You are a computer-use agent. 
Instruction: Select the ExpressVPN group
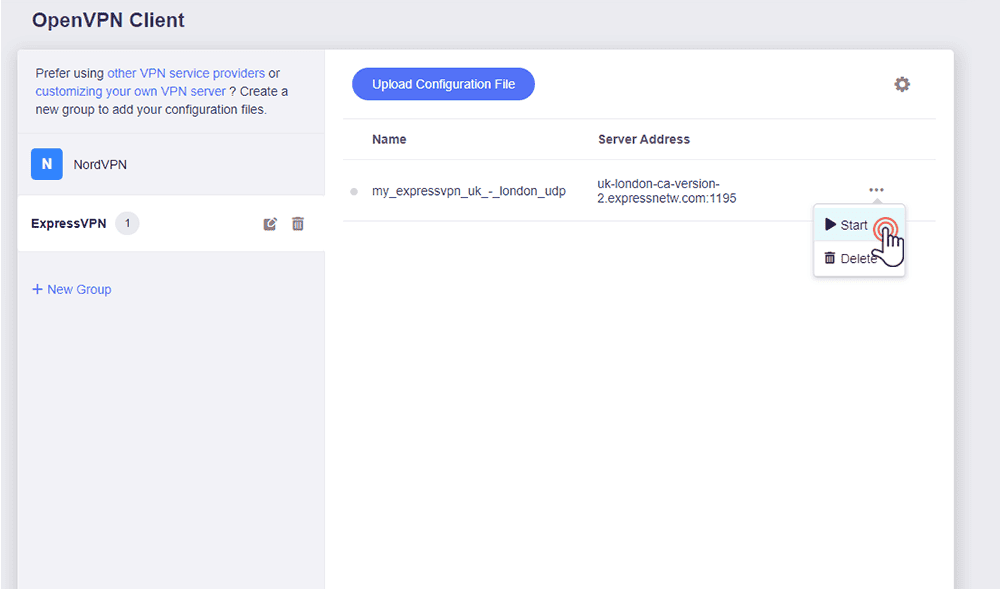[x=171, y=224]
